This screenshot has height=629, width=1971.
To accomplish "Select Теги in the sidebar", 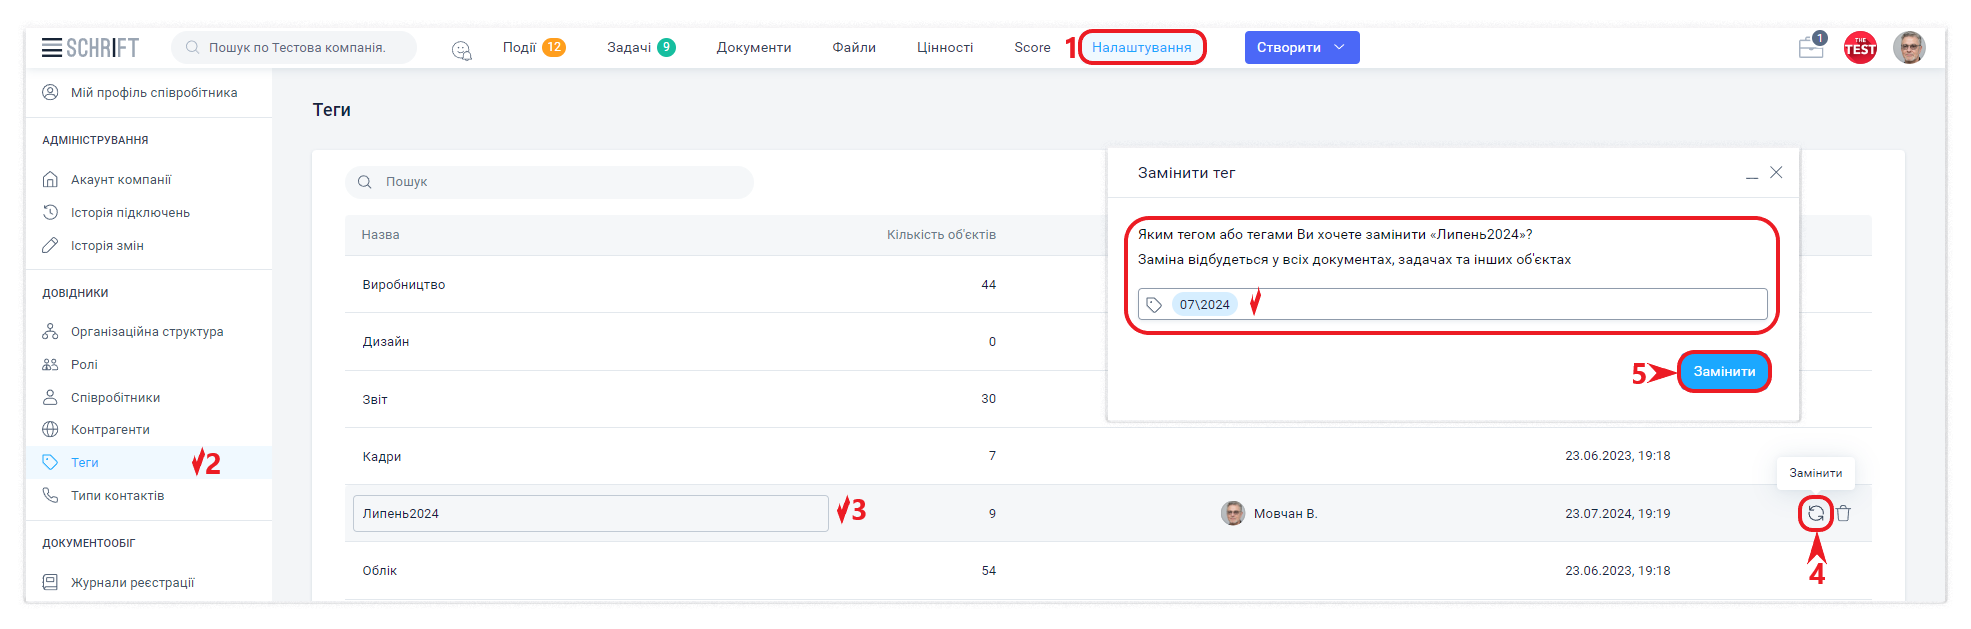I will pyautogui.click(x=85, y=462).
